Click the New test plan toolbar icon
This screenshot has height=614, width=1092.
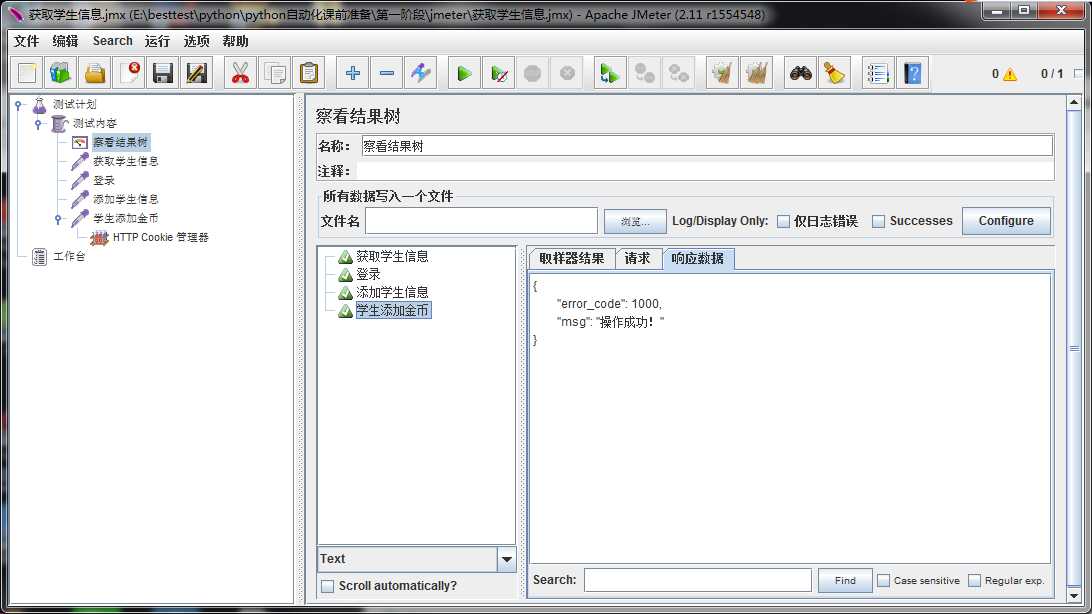(x=26, y=73)
